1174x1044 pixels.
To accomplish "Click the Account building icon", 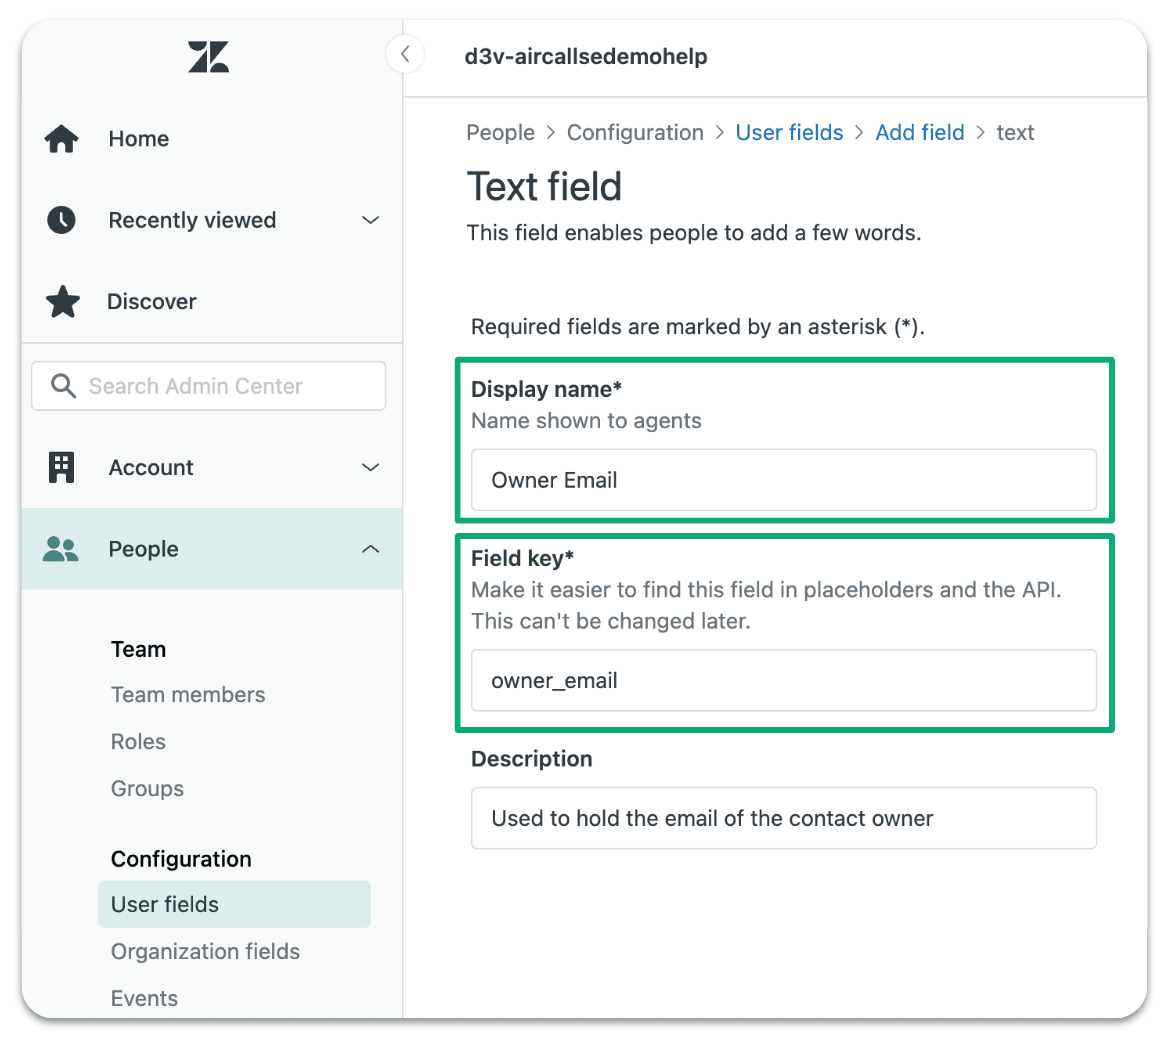I will click(x=62, y=467).
